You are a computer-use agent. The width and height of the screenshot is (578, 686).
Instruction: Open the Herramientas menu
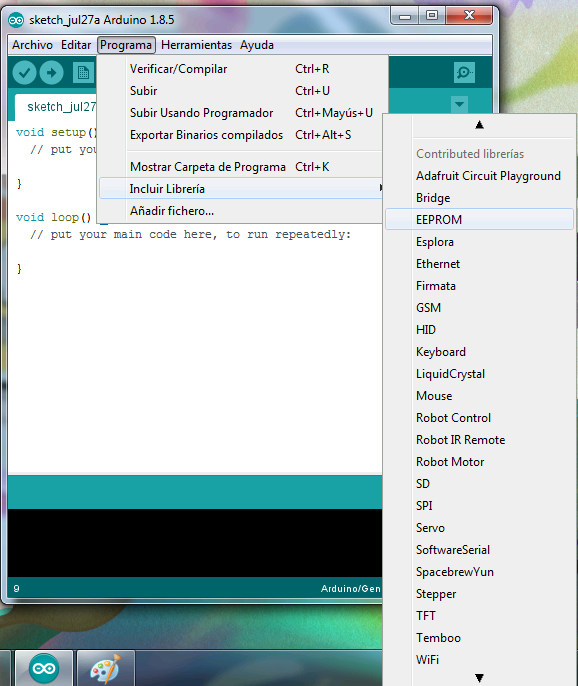click(196, 45)
